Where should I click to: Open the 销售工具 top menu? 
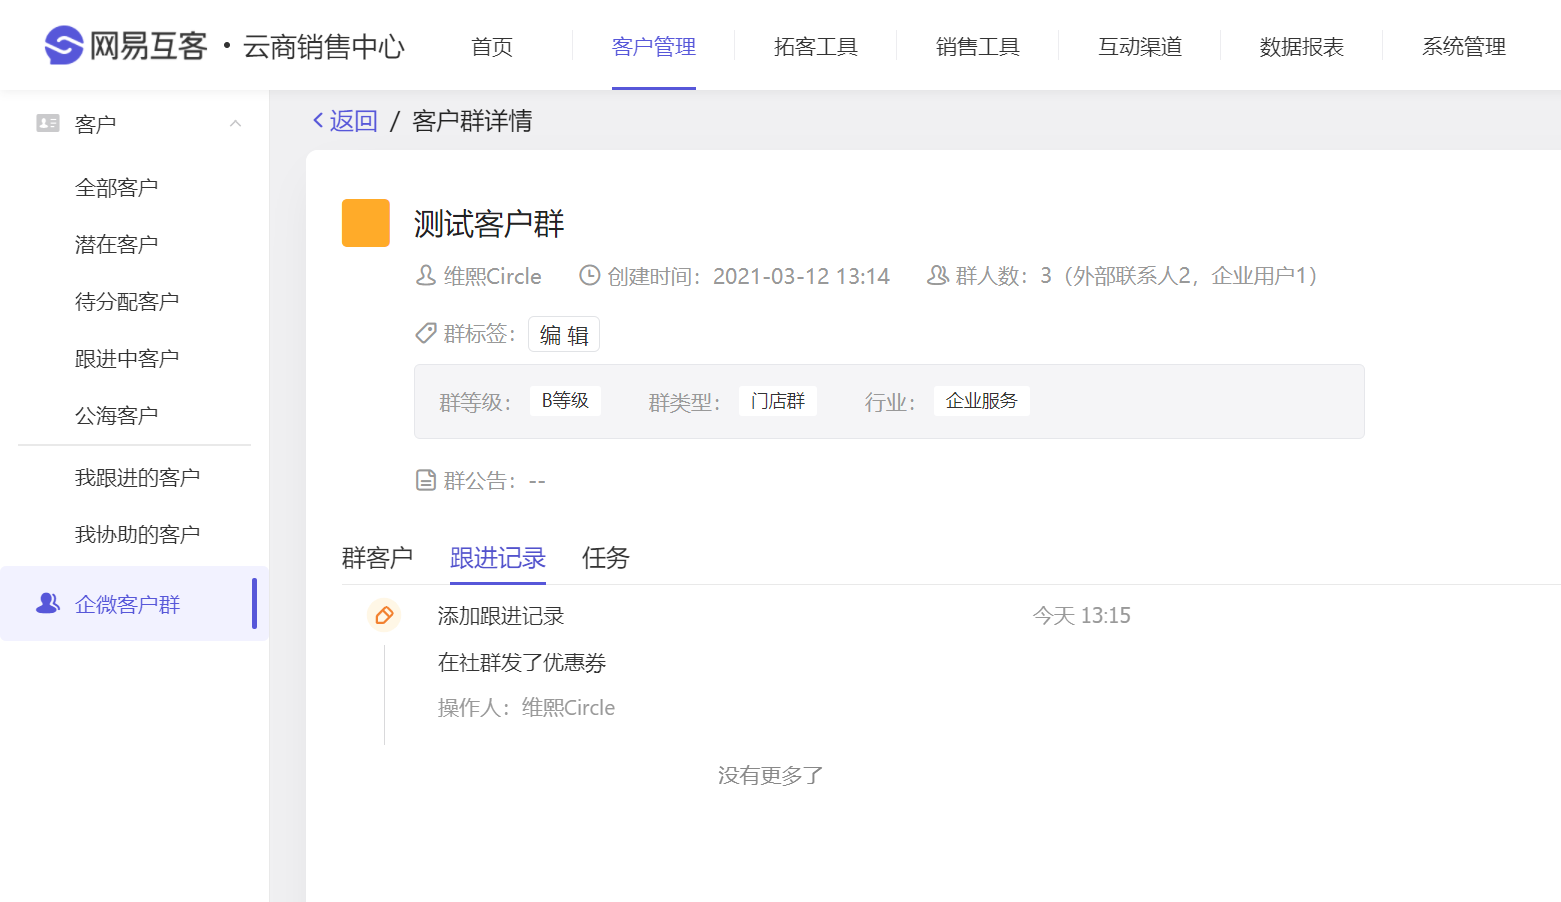pos(978,46)
